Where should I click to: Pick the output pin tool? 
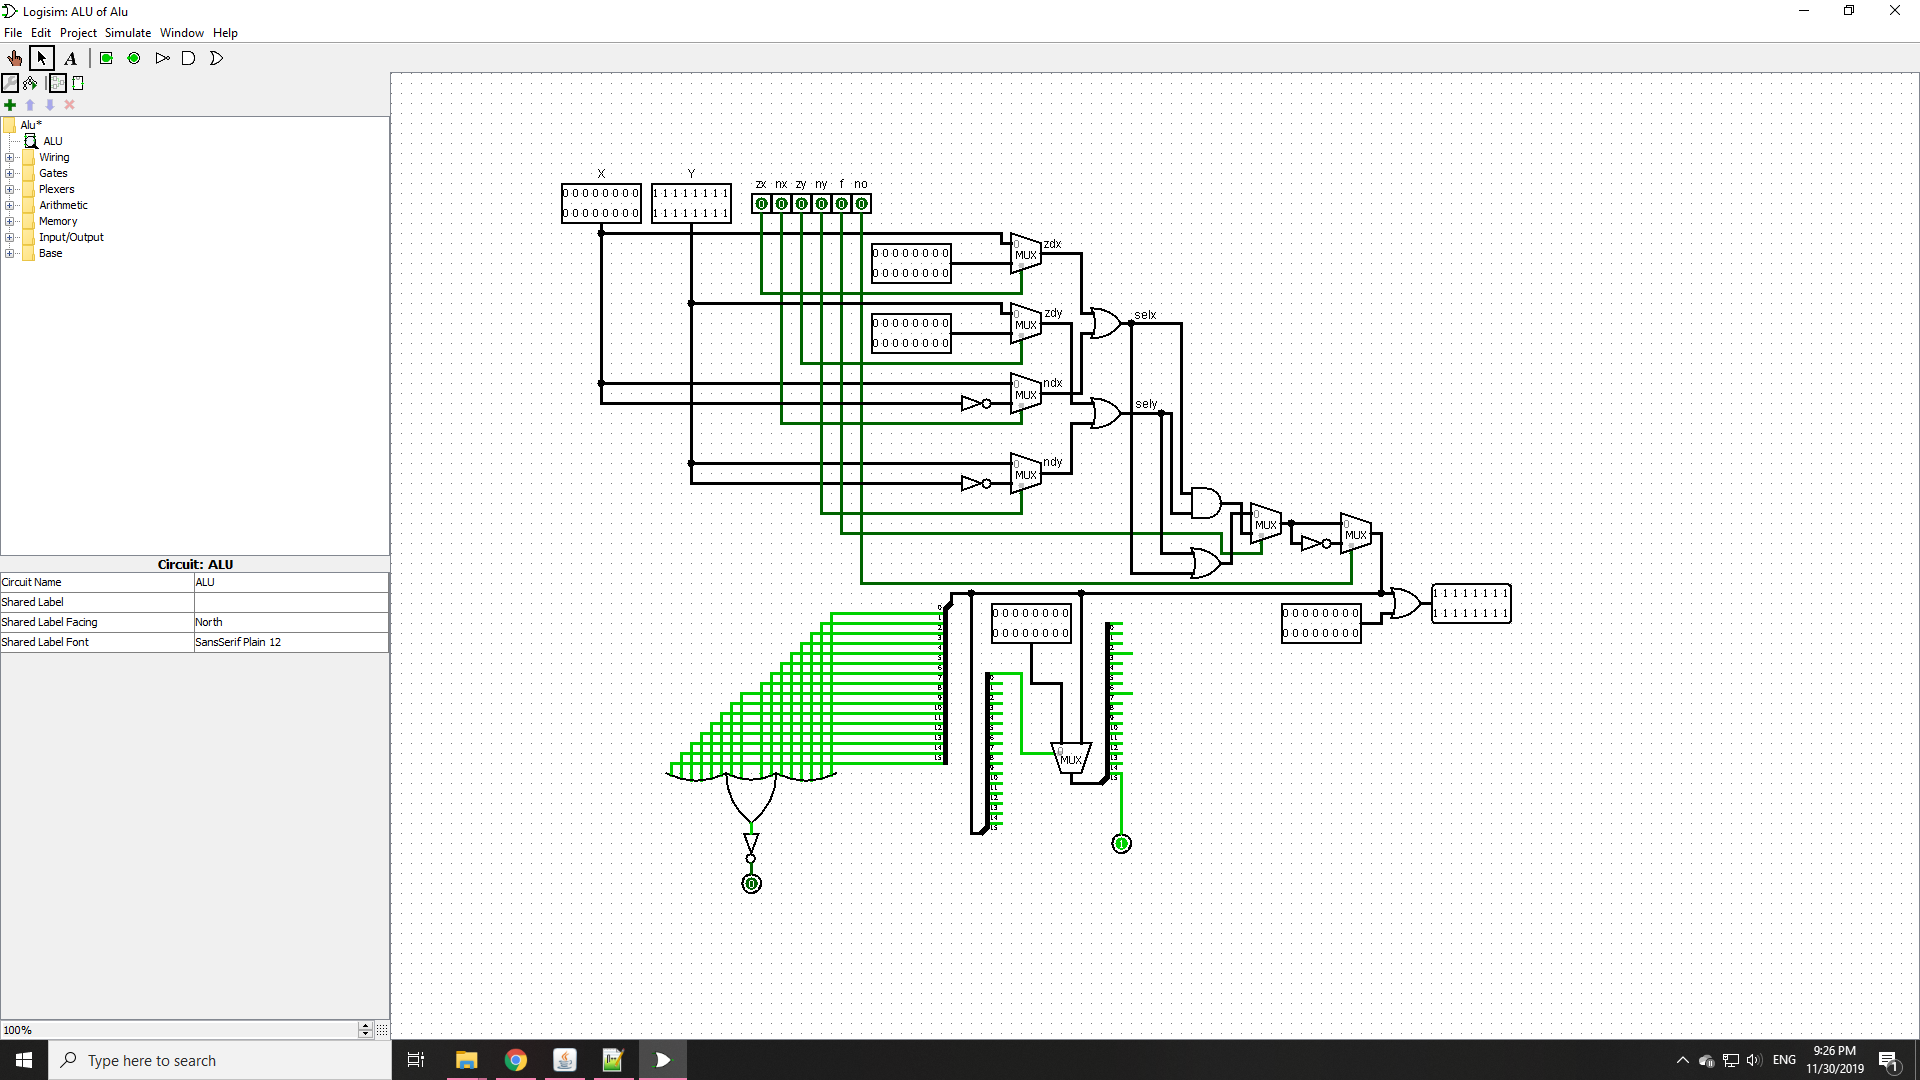(134, 58)
